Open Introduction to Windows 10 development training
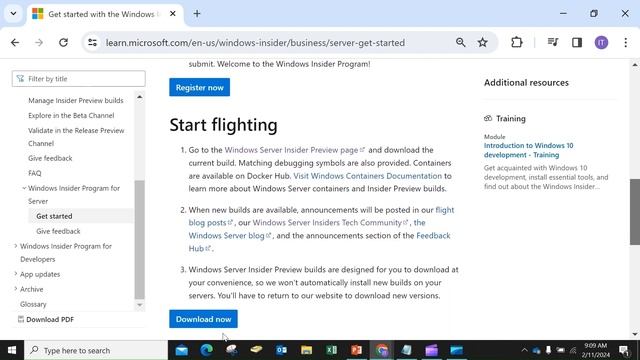The width and height of the screenshot is (640, 360). [529, 150]
